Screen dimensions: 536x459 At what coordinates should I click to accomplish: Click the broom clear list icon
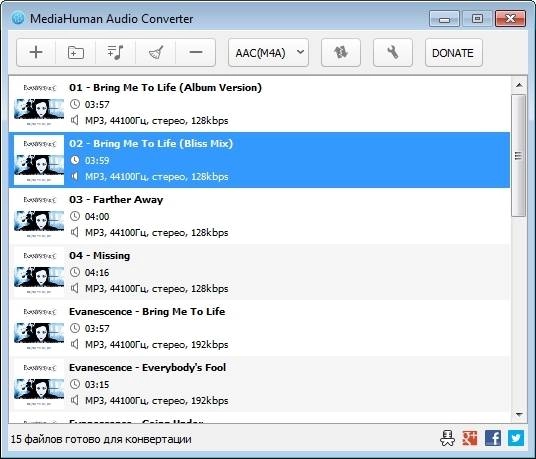[156, 53]
